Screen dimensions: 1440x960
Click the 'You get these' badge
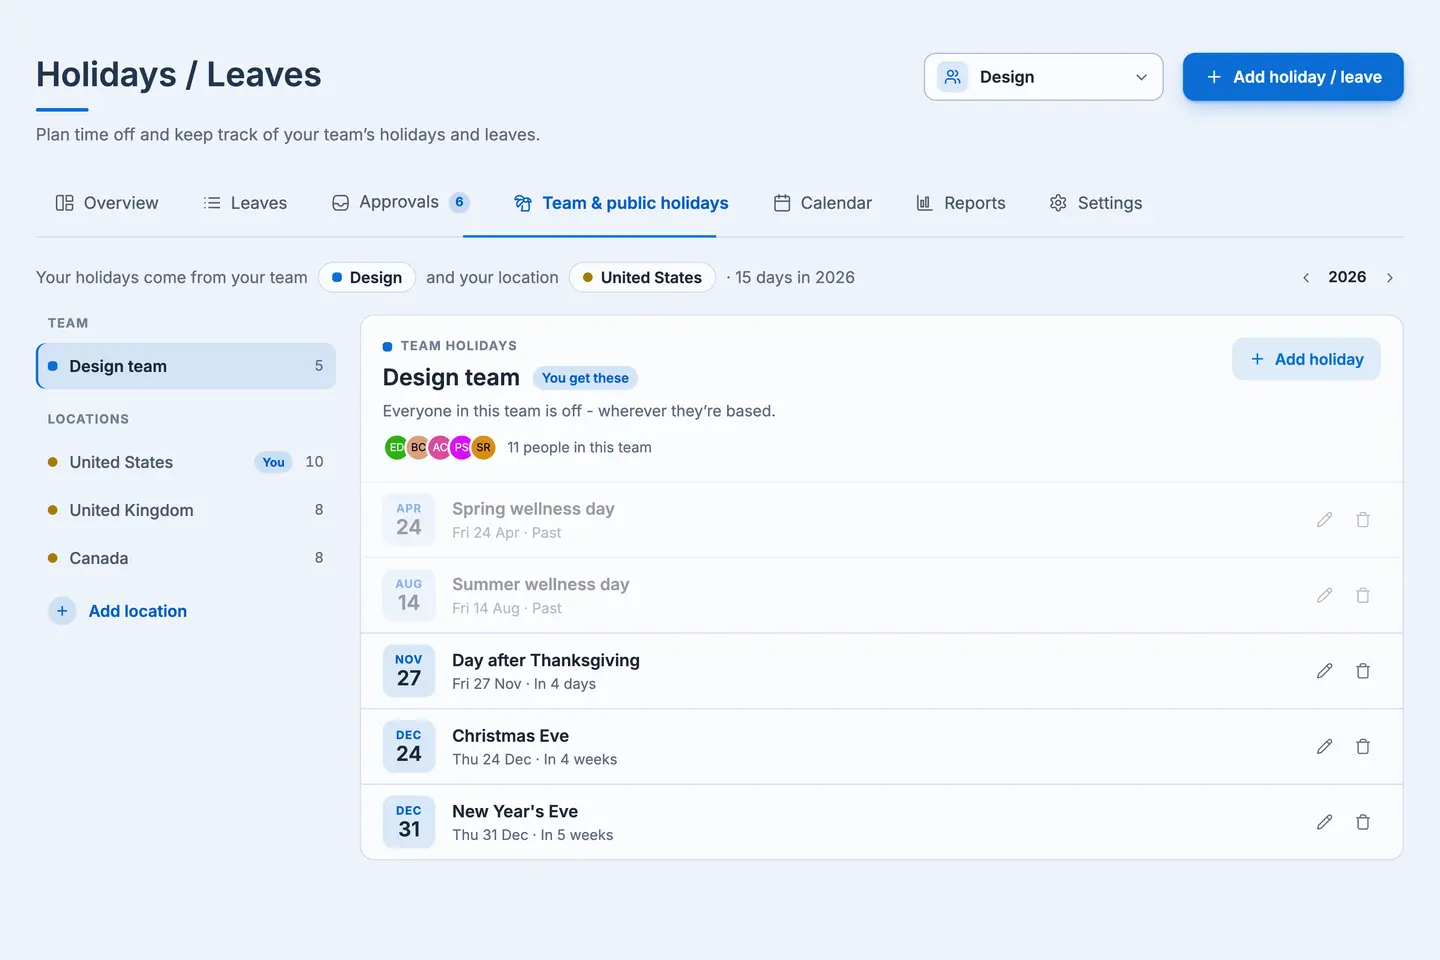pos(585,378)
